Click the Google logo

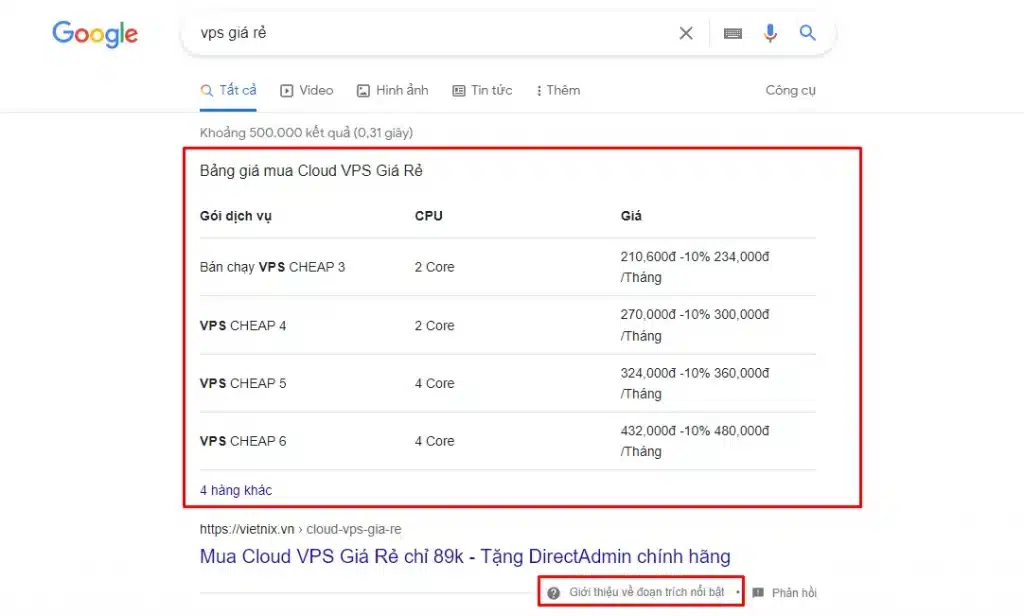(x=95, y=34)
